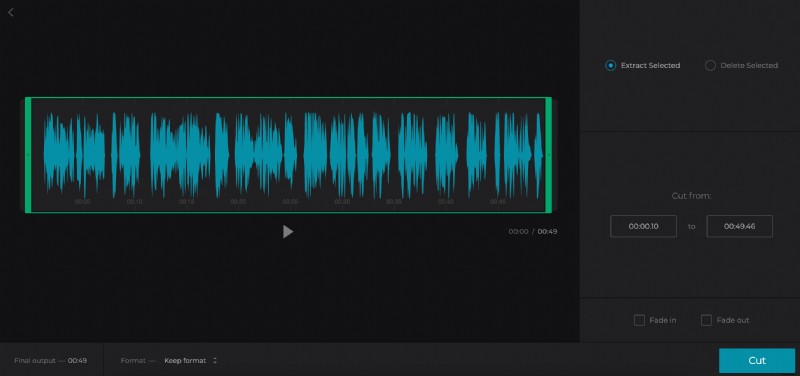Viewport: 800px width, 376px height.
Task: Click the 00:00 / 00:49 playback time readout
Action: (533, 232)
